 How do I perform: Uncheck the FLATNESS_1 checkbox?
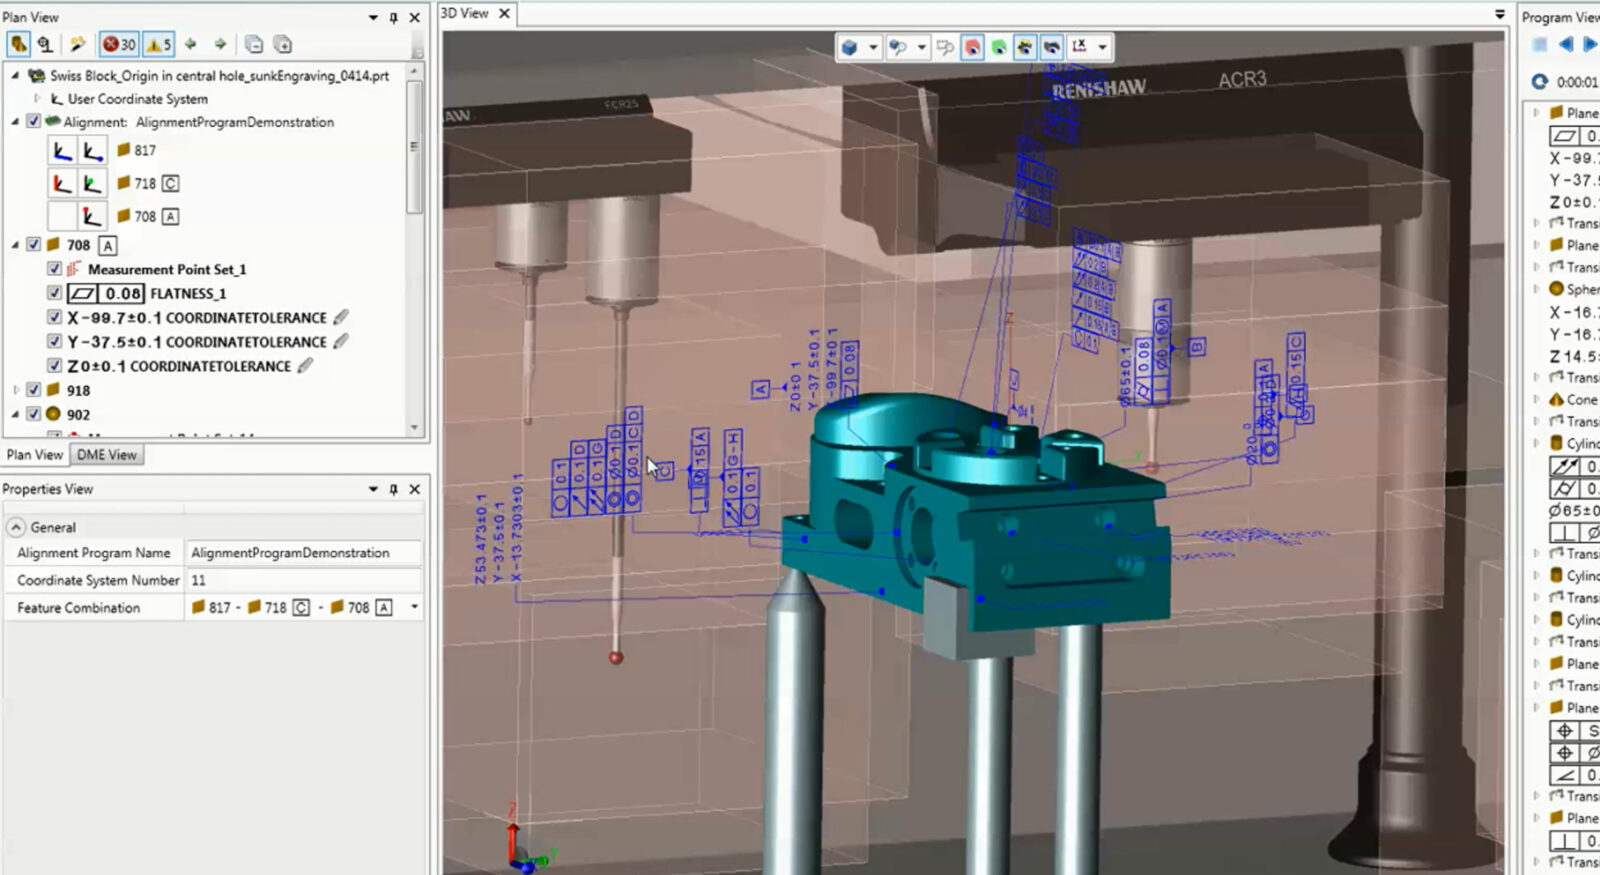(55, 293)
